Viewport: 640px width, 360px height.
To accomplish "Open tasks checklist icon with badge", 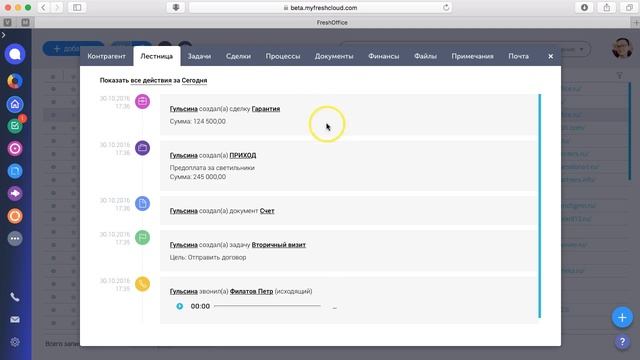I will point(15,126).
